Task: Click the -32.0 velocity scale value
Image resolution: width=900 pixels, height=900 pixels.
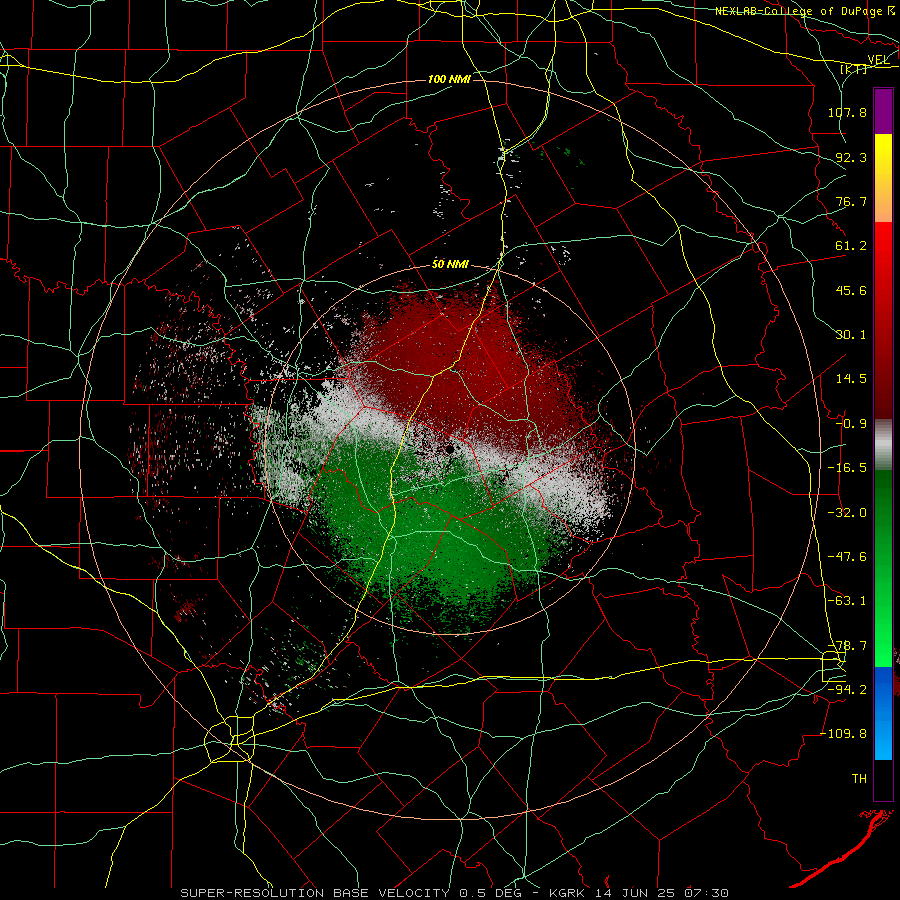Action: pyautogui.click(x=847, y=513)
